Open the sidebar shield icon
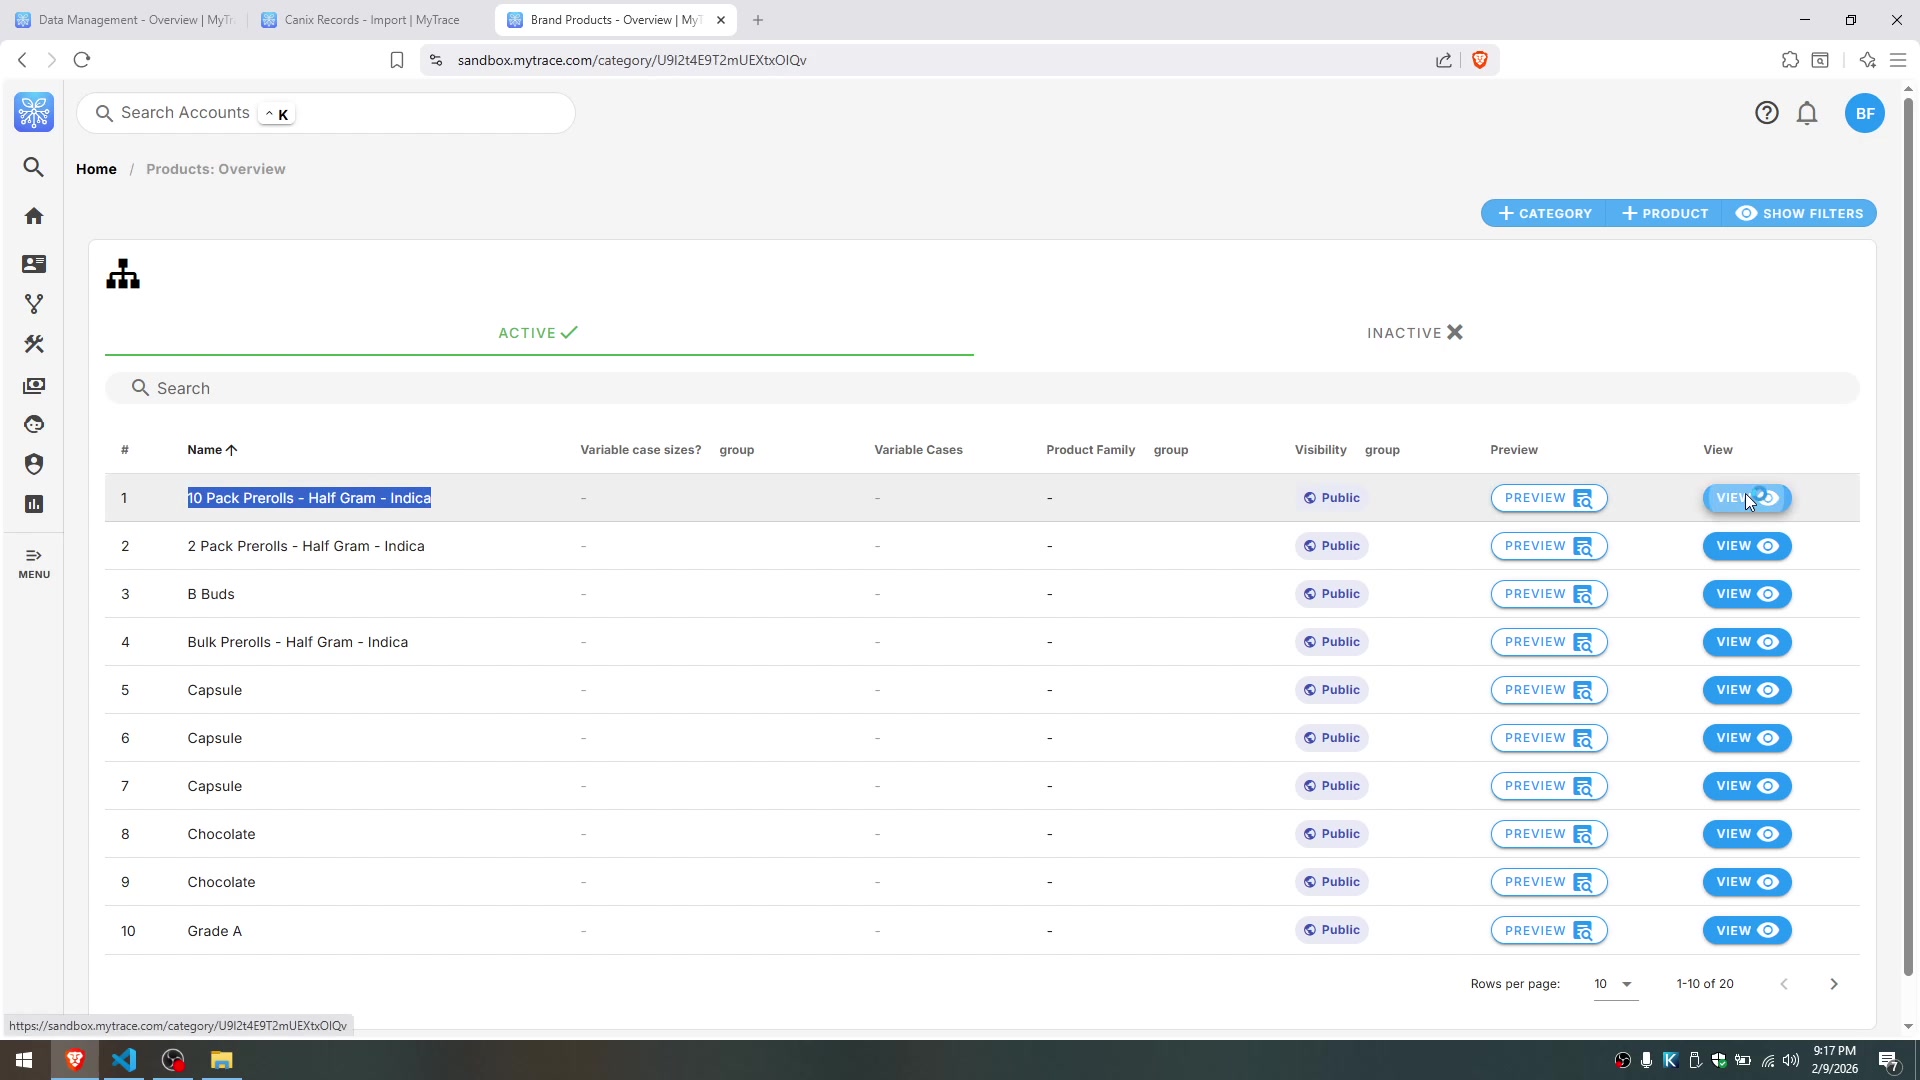 [x=34, y=464]
